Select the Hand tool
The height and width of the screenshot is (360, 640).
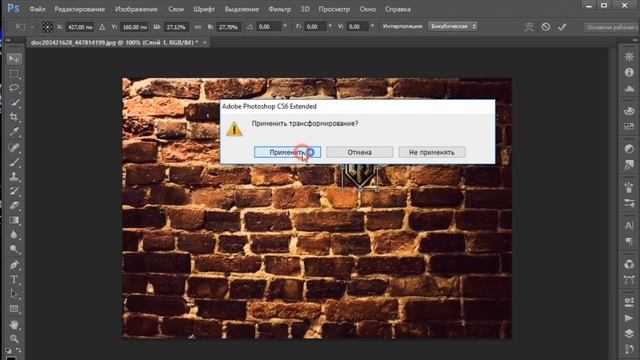click(14, 324)
